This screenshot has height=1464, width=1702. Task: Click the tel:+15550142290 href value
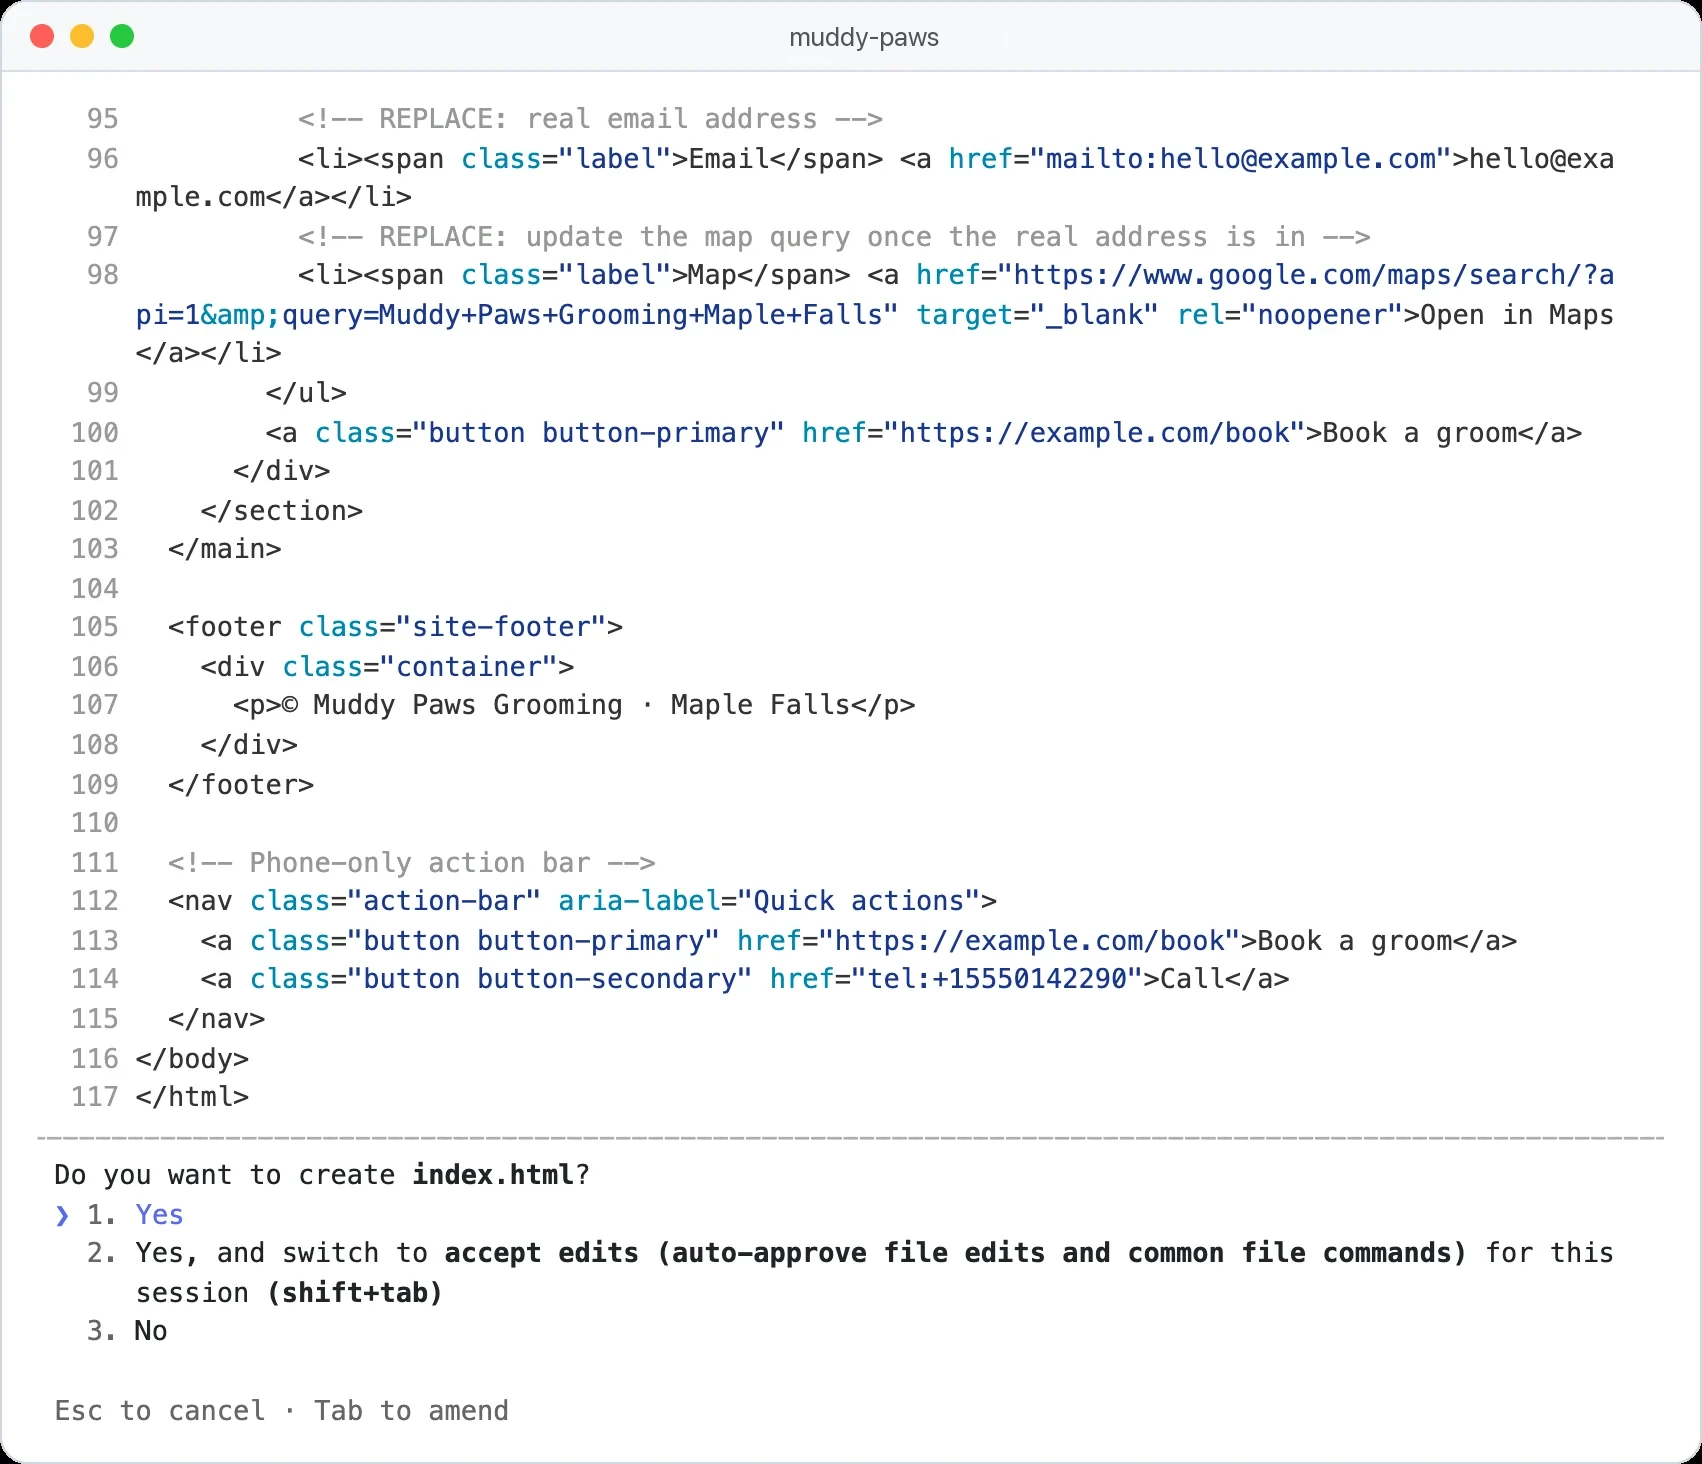pyautogui.click(x=997, y=979)
